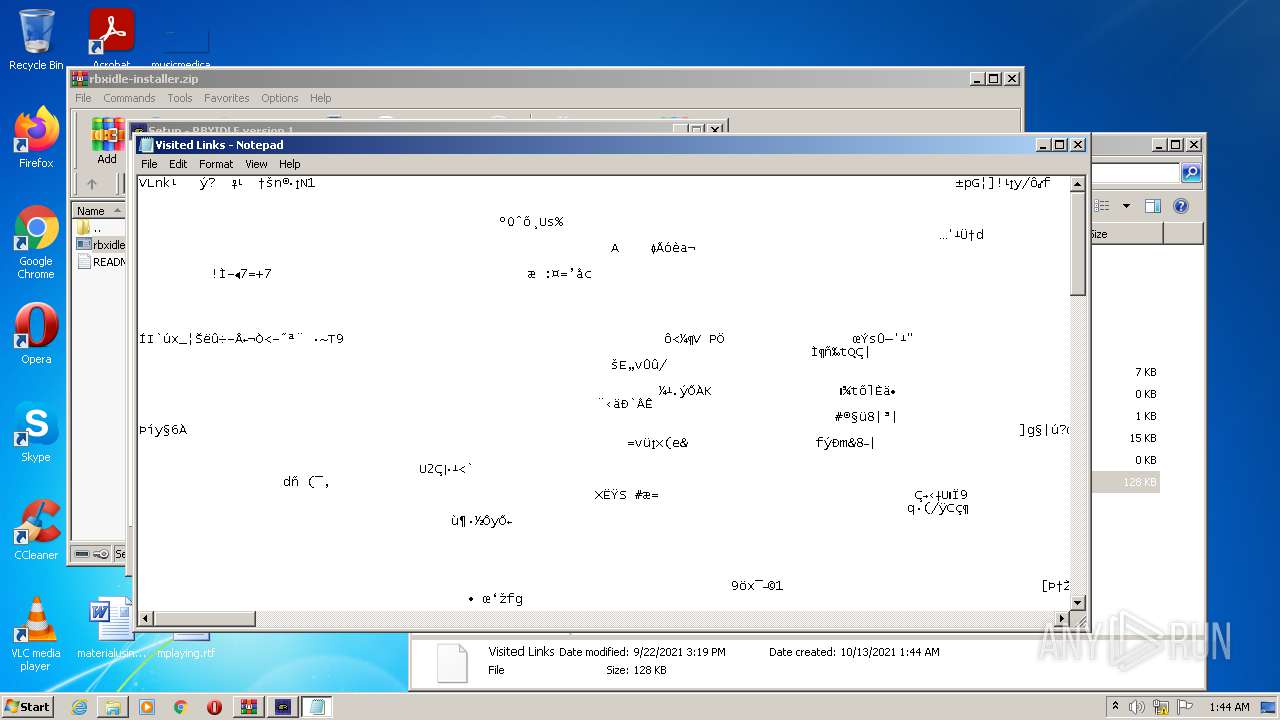The image size is (1280, 720).
Task: Open the Acrobat Reader desktop icon
Action: click(x=112, y=40)
